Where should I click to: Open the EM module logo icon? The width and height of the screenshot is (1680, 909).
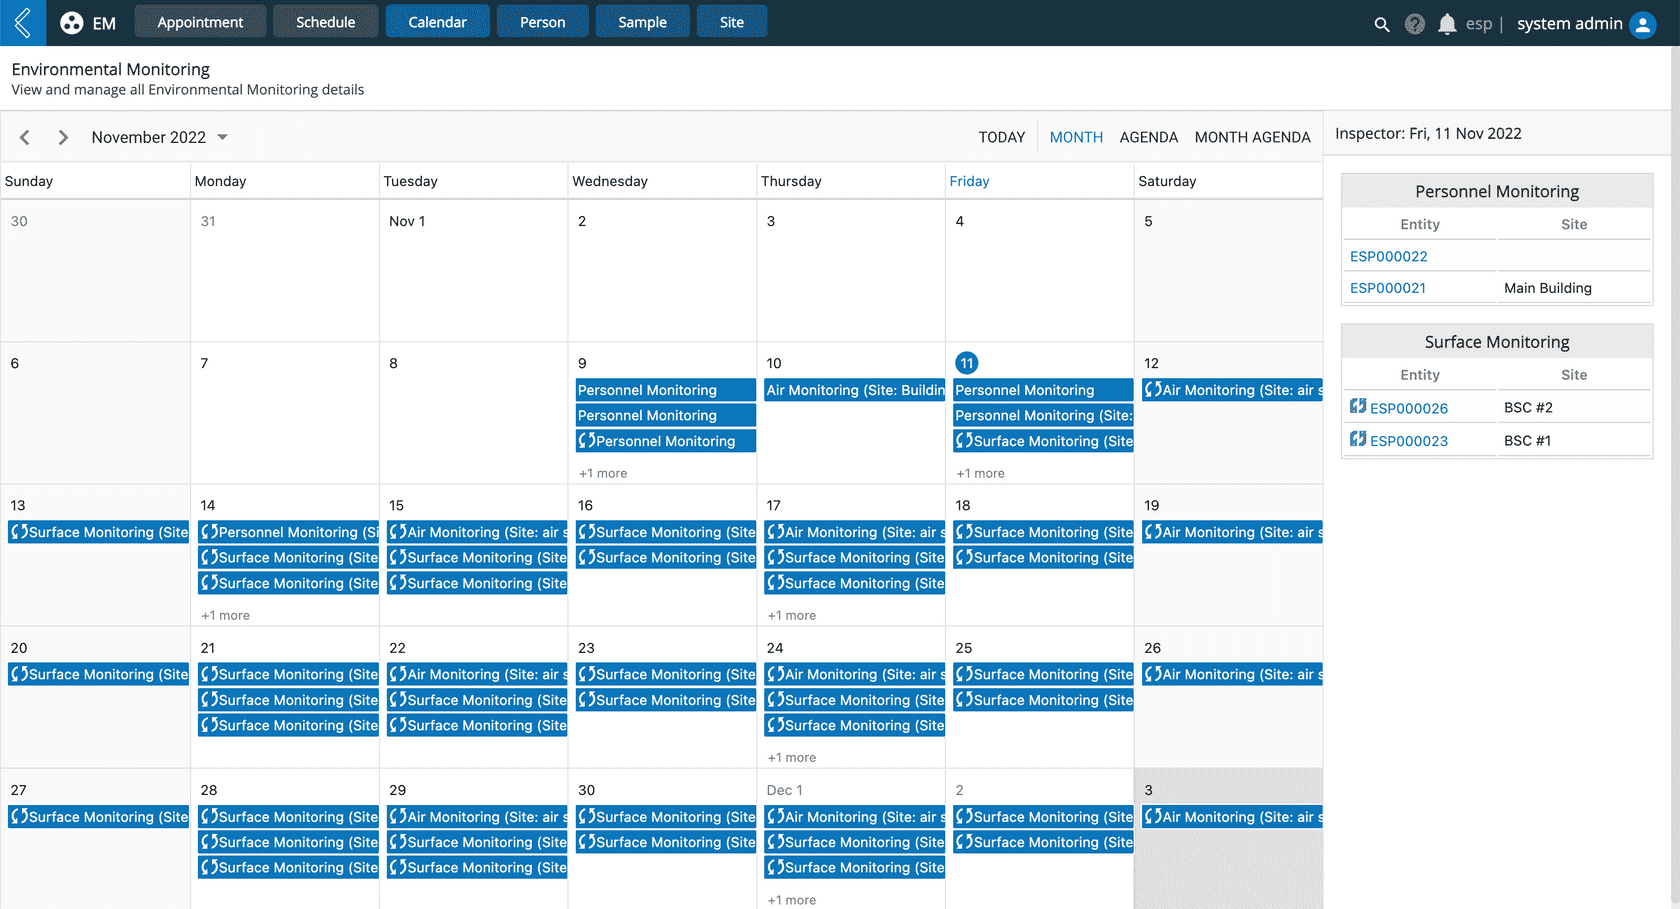point(71,23)
